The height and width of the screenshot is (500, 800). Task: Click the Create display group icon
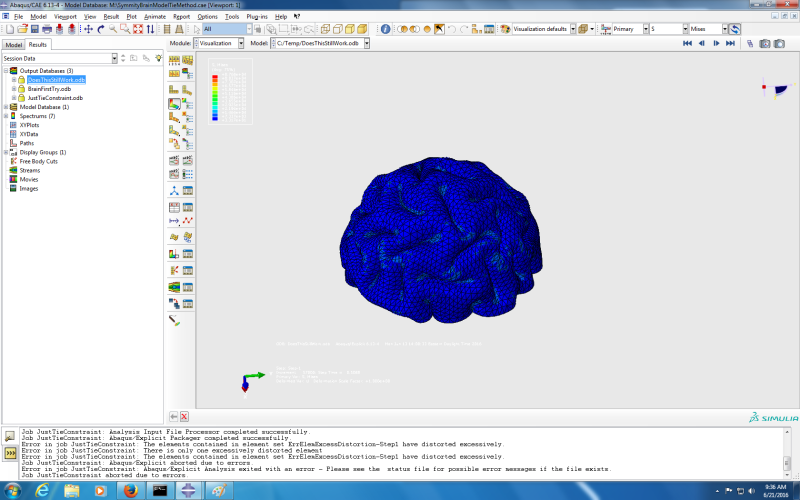(477, 29)
